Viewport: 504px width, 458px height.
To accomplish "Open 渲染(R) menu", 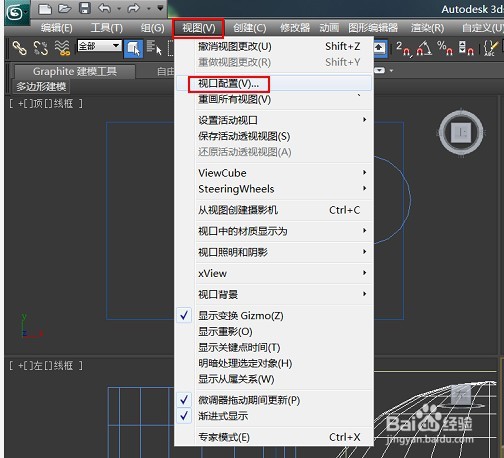I will [x=427, y=28].
